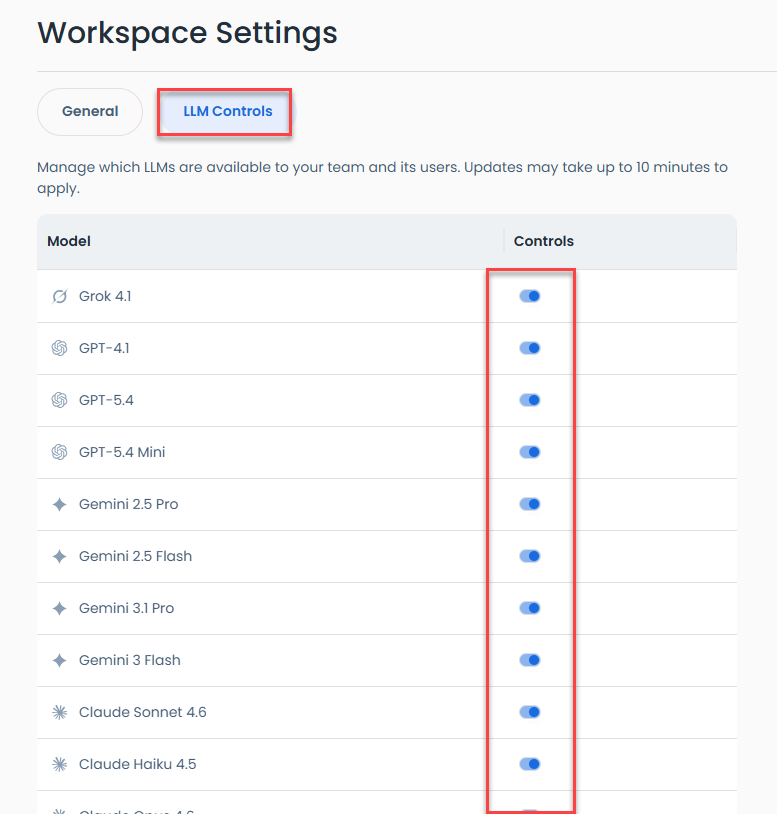Click the Claude Haiku 4.5 label
Viewport: 777px width, 814px height.
coord(138,764)
